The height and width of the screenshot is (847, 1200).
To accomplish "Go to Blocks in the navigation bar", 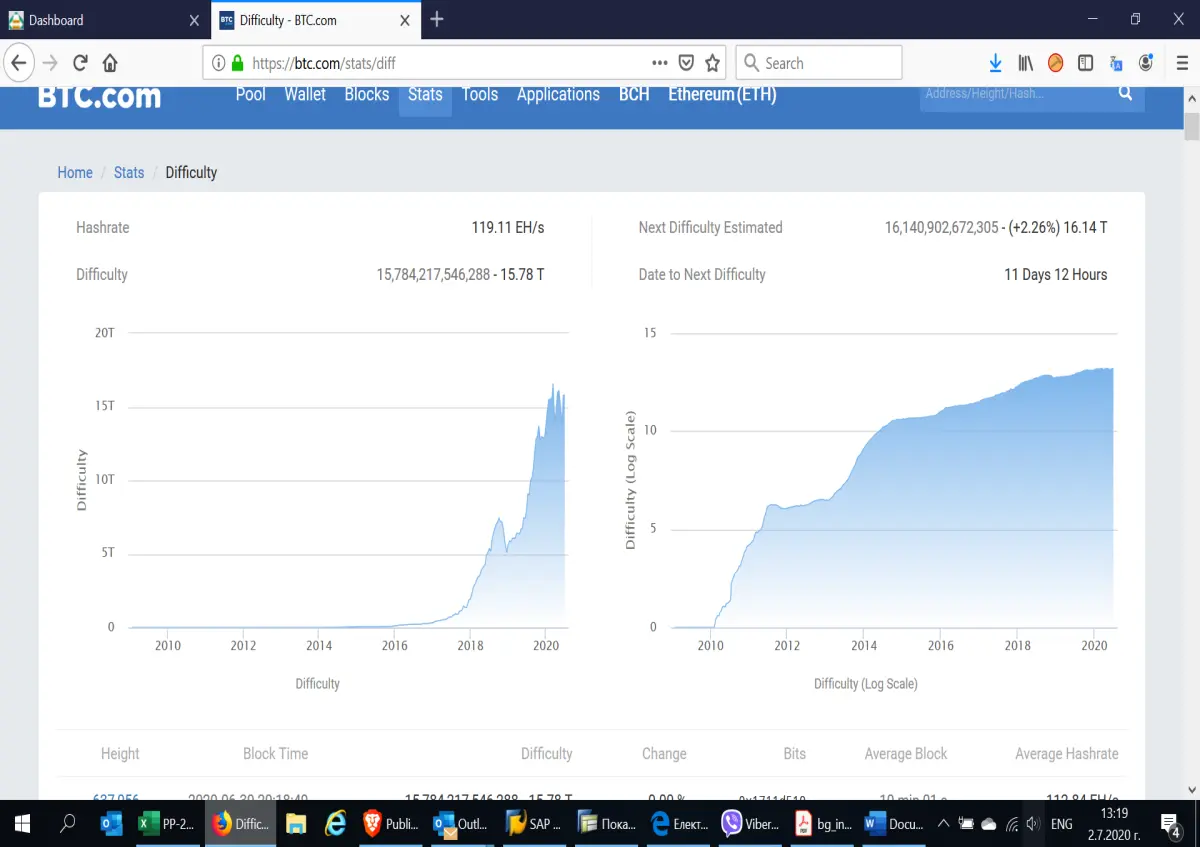I will [x=366, y=94].
